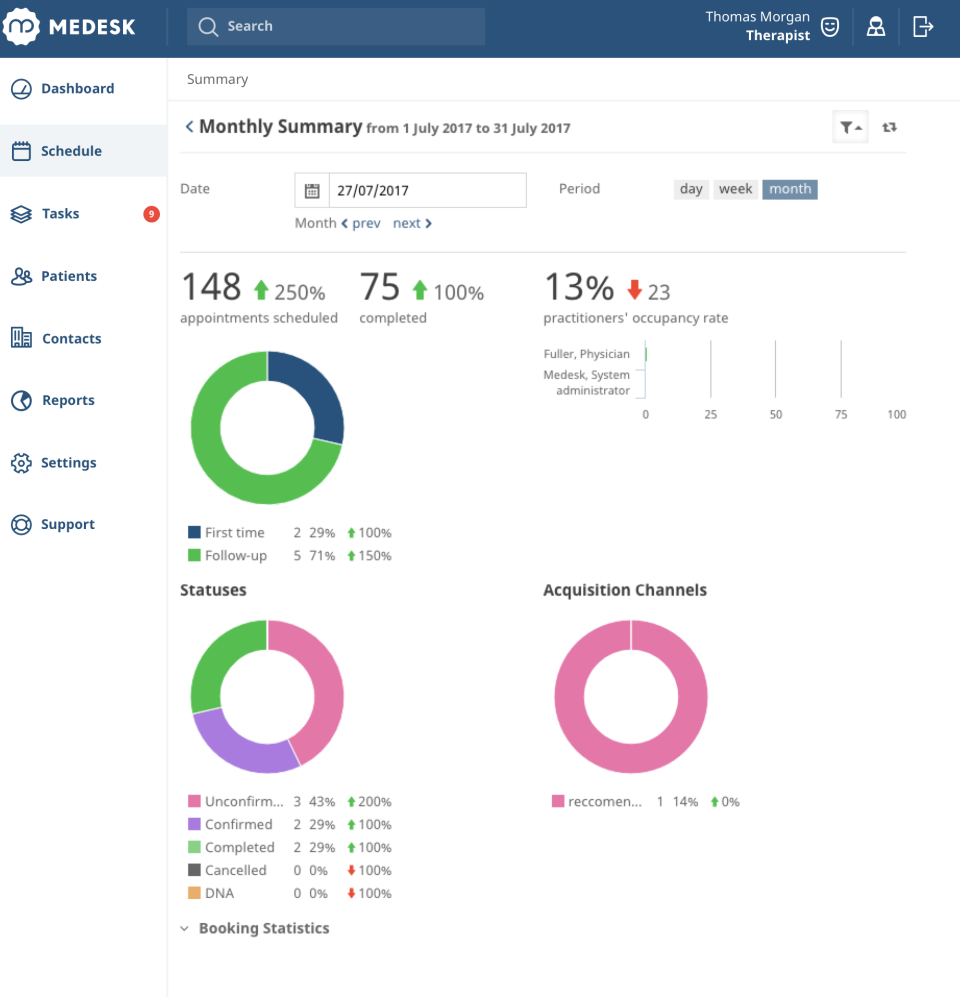Refresh the monthly summary data
Viewport: 960px width, 997px height.
[x=889, y=127]
